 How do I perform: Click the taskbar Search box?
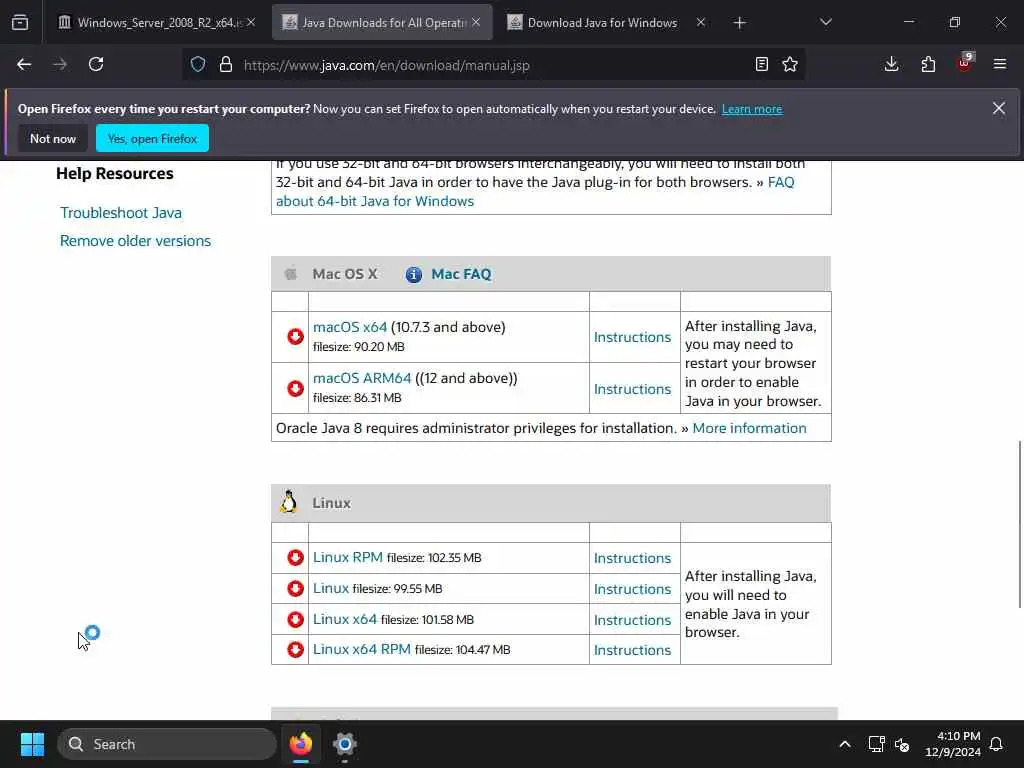tap(167, 744)
